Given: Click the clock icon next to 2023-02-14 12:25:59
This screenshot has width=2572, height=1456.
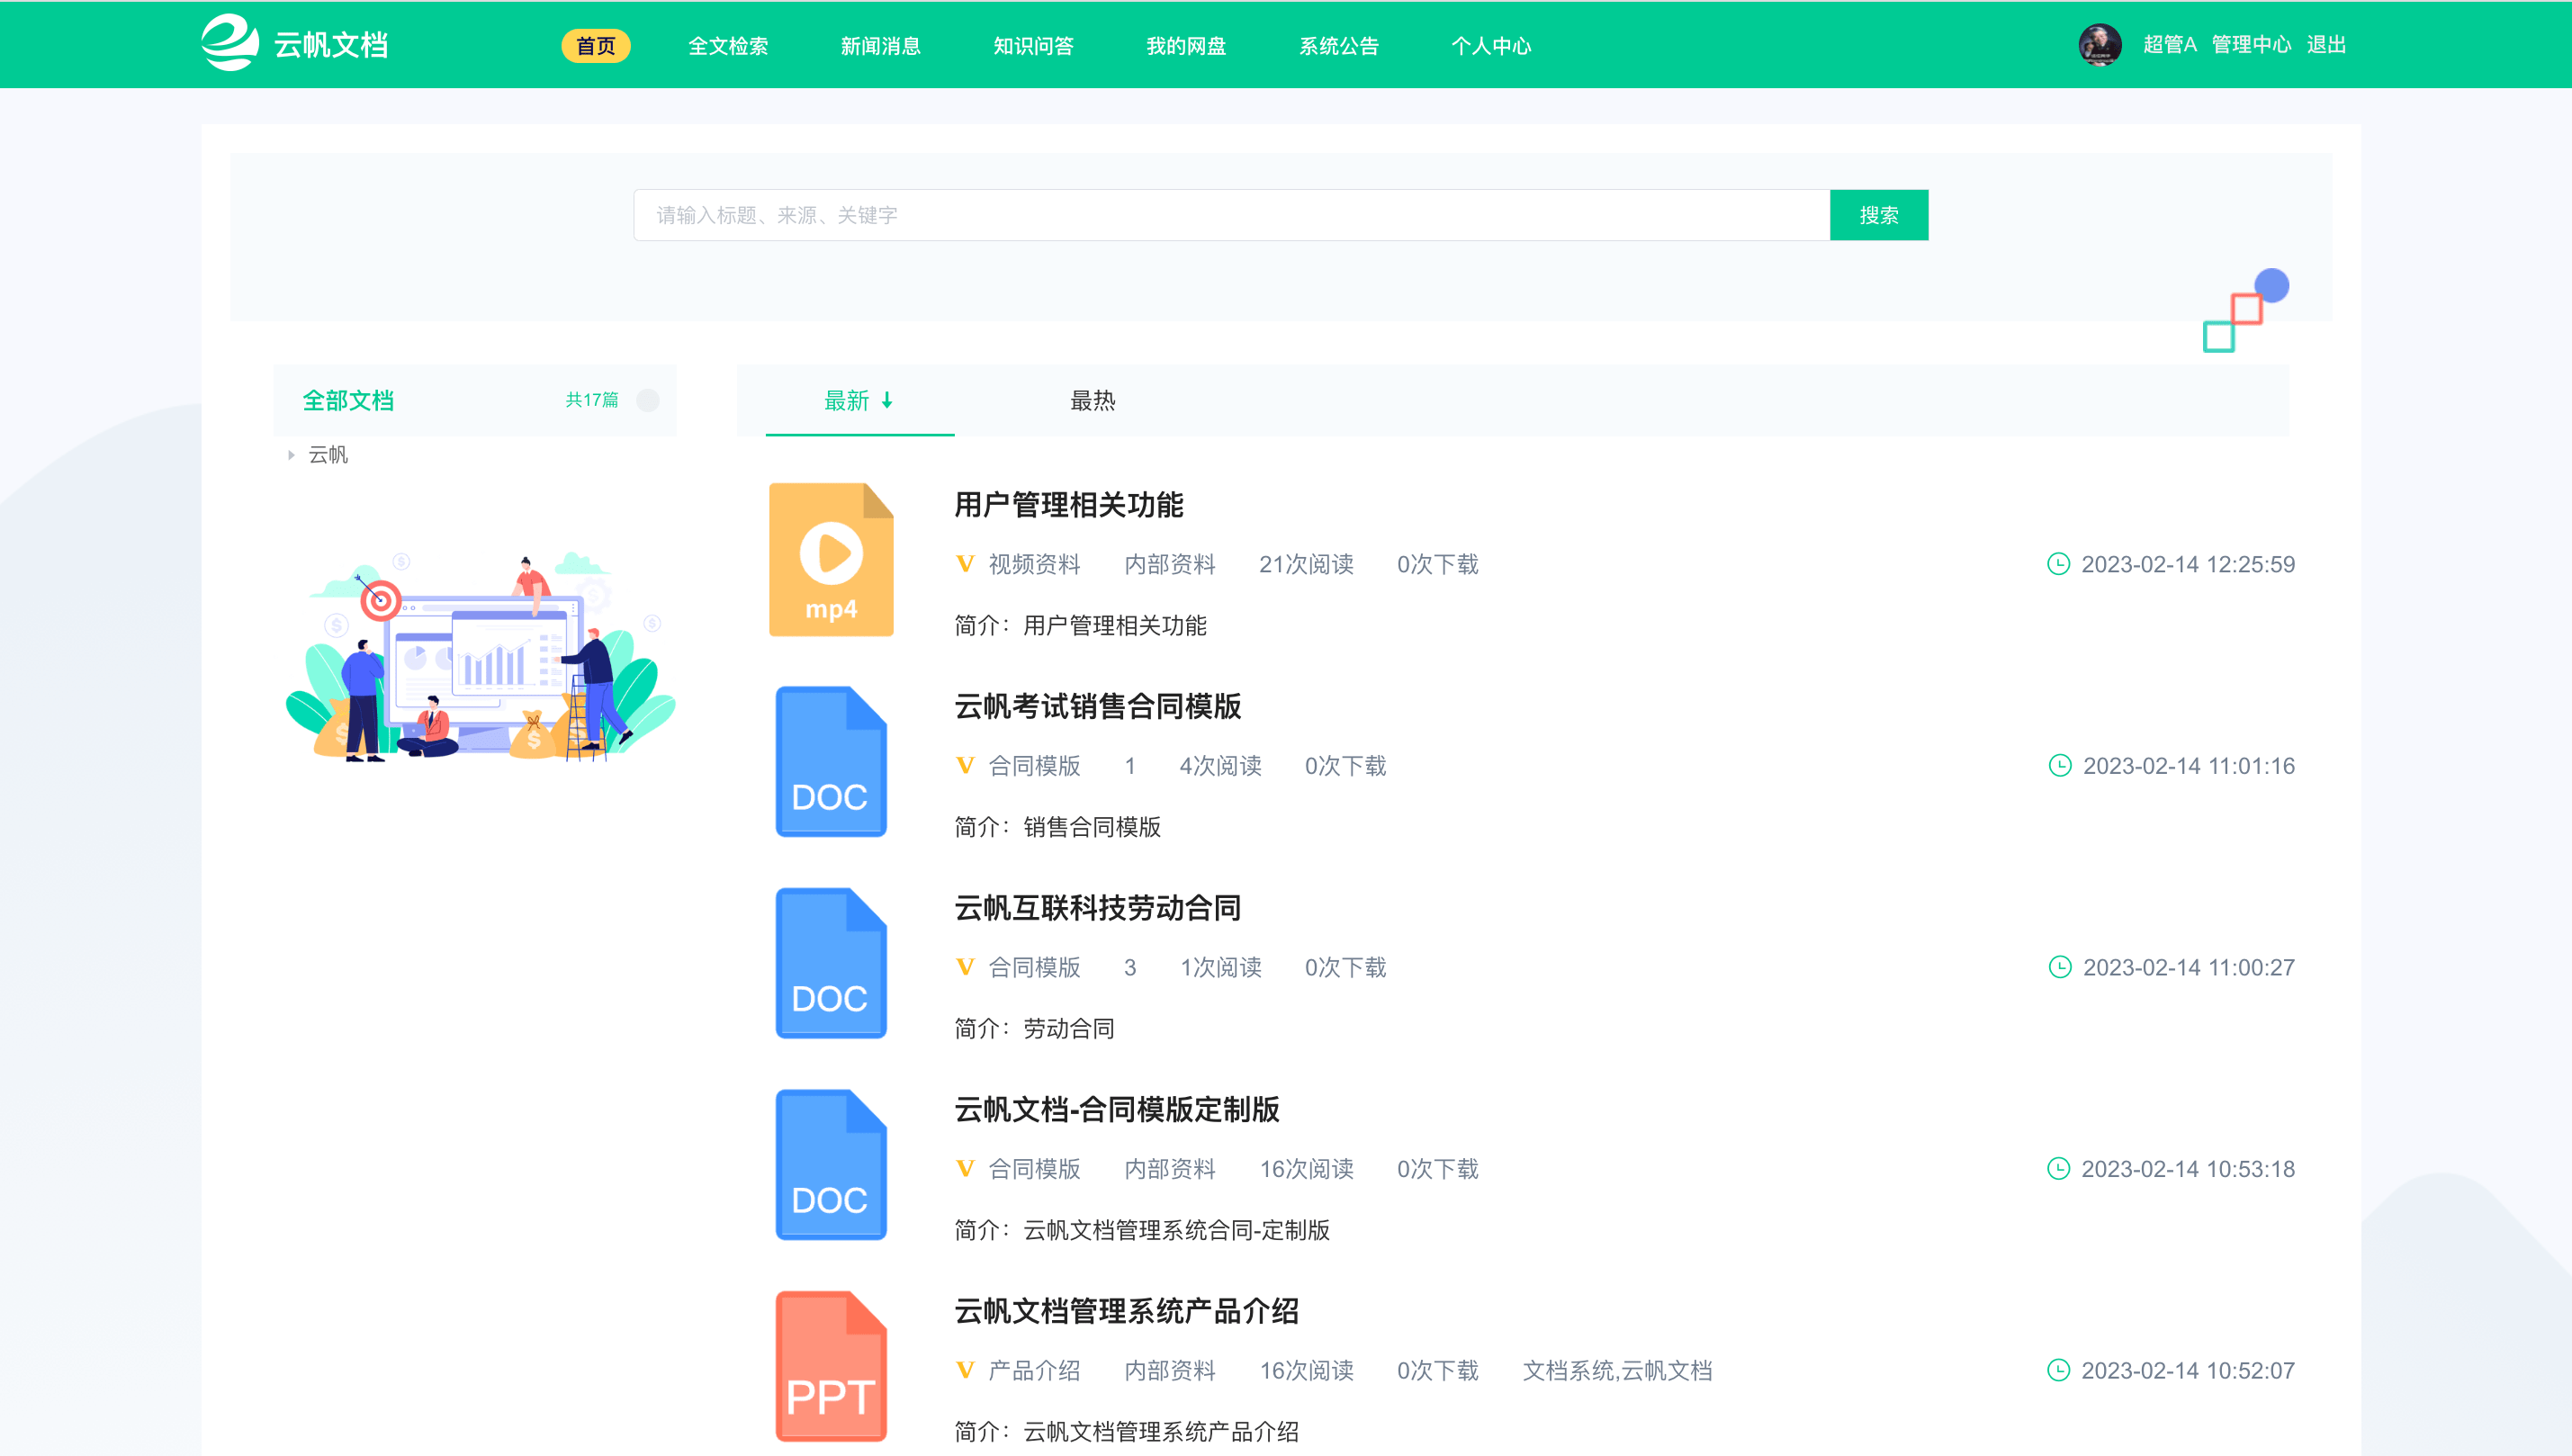Looking at the screenshot, I should (x=2058, y=564).
